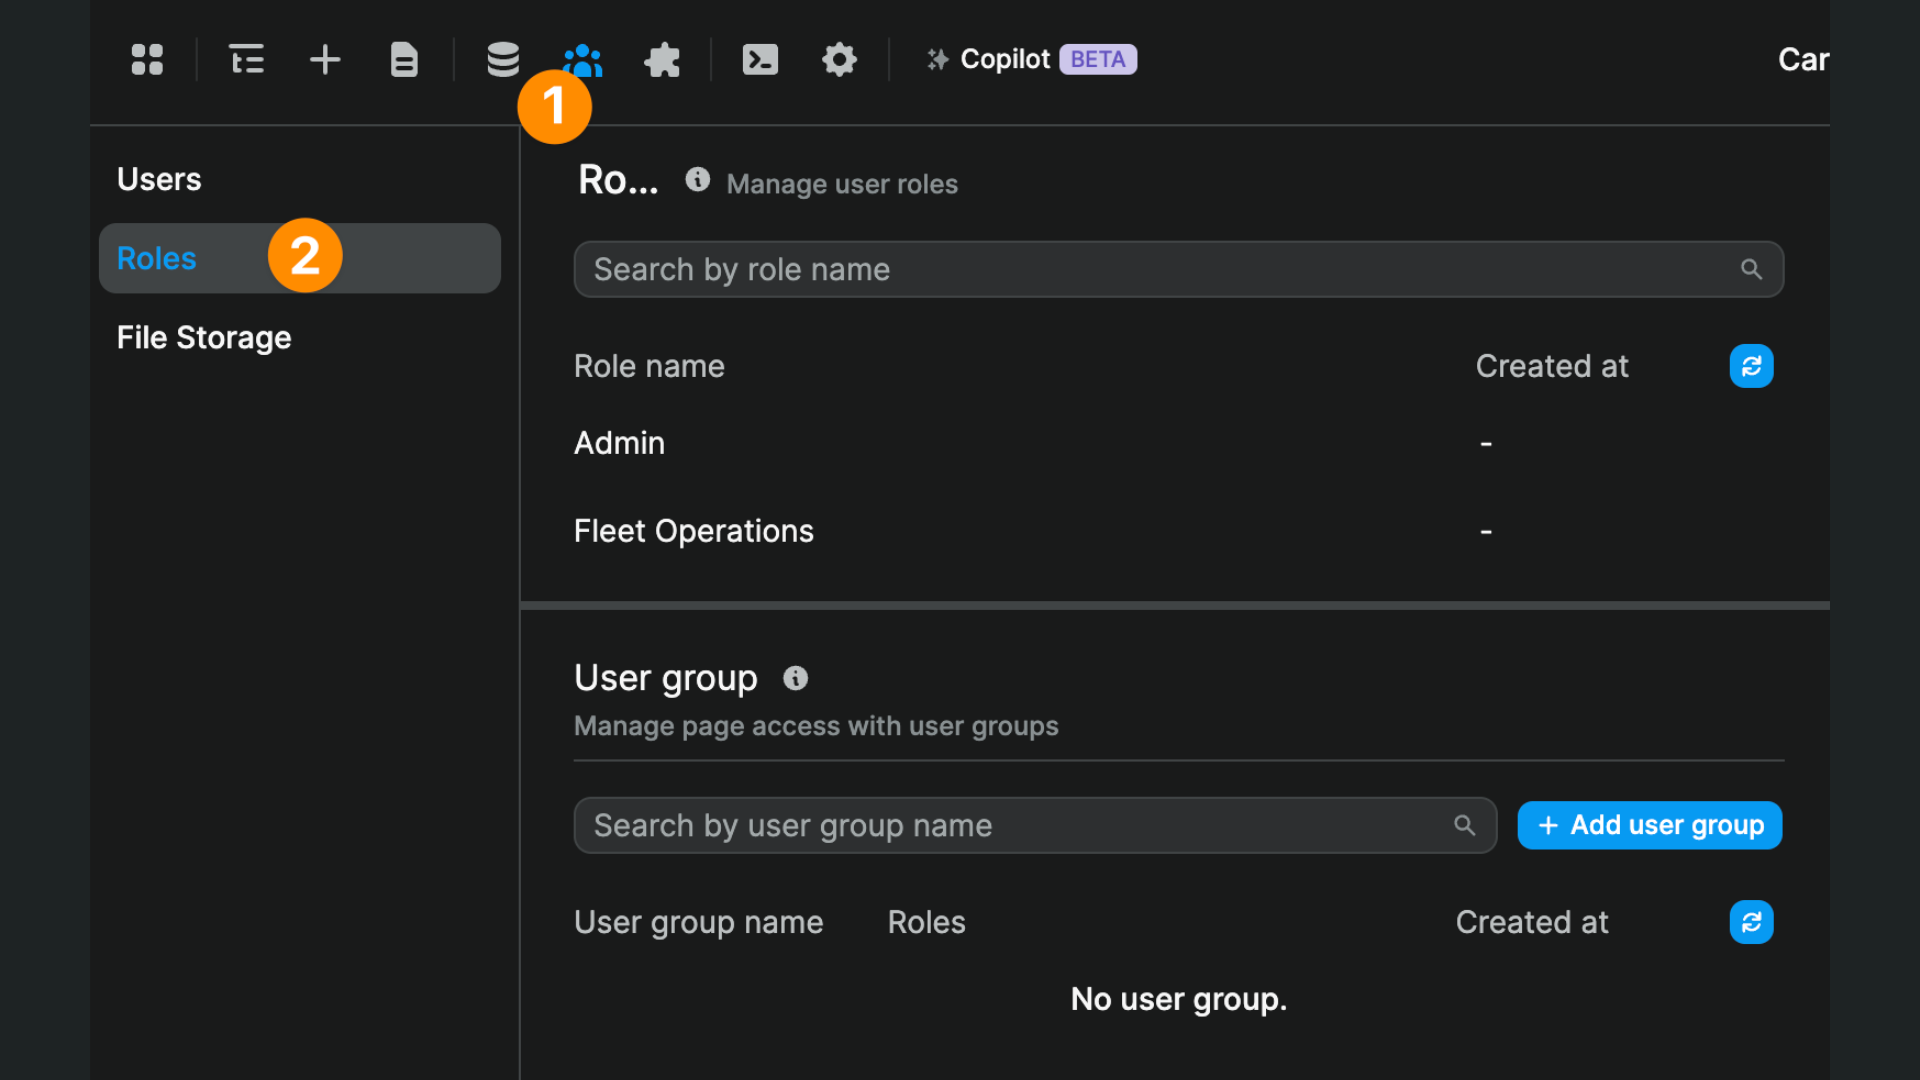Open the document pages icon
Viewport: 1920px width, 1080px height.
(404, 60)
